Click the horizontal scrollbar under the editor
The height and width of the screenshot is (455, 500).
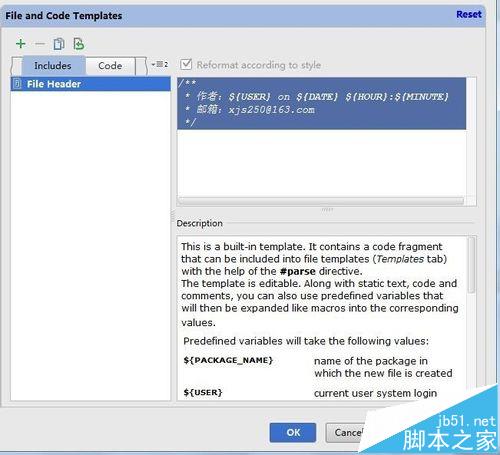point(321,201)
